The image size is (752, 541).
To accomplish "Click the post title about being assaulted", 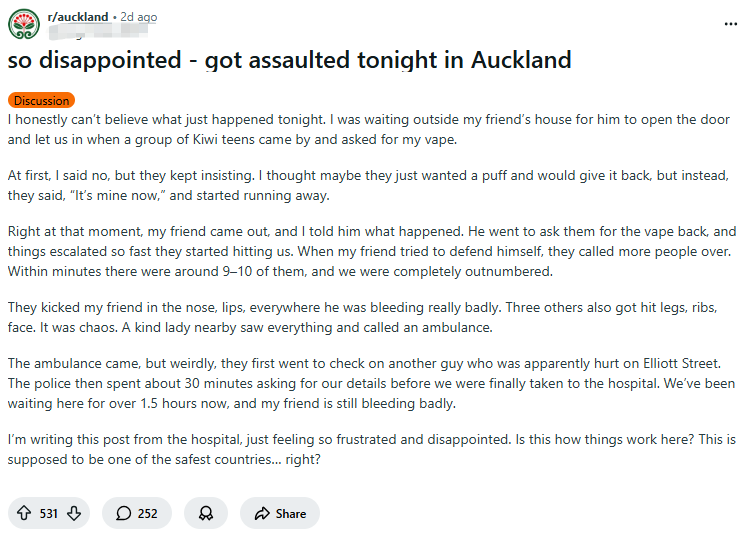I will [289, 60].
